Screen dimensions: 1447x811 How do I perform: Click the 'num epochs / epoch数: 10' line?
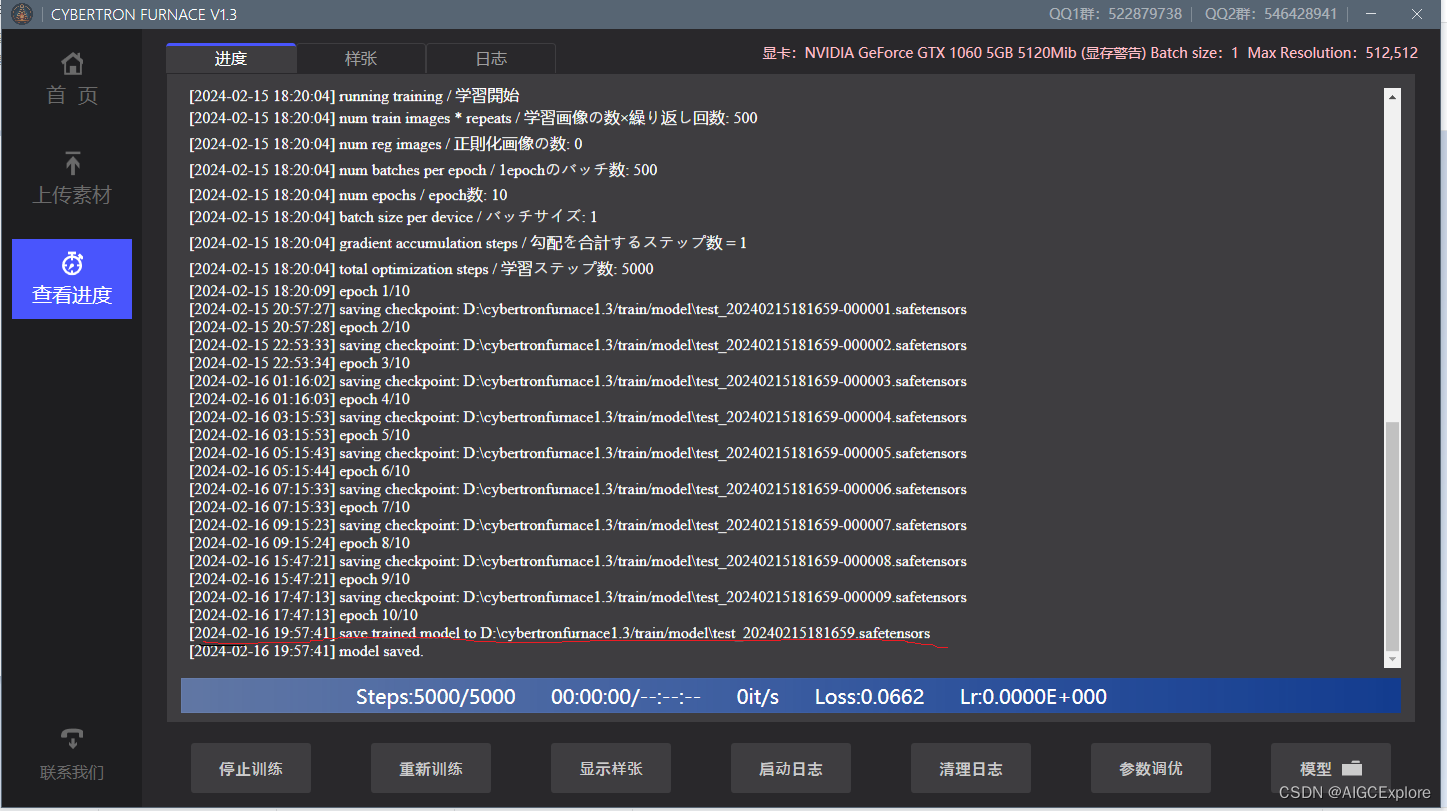(348, 195)
